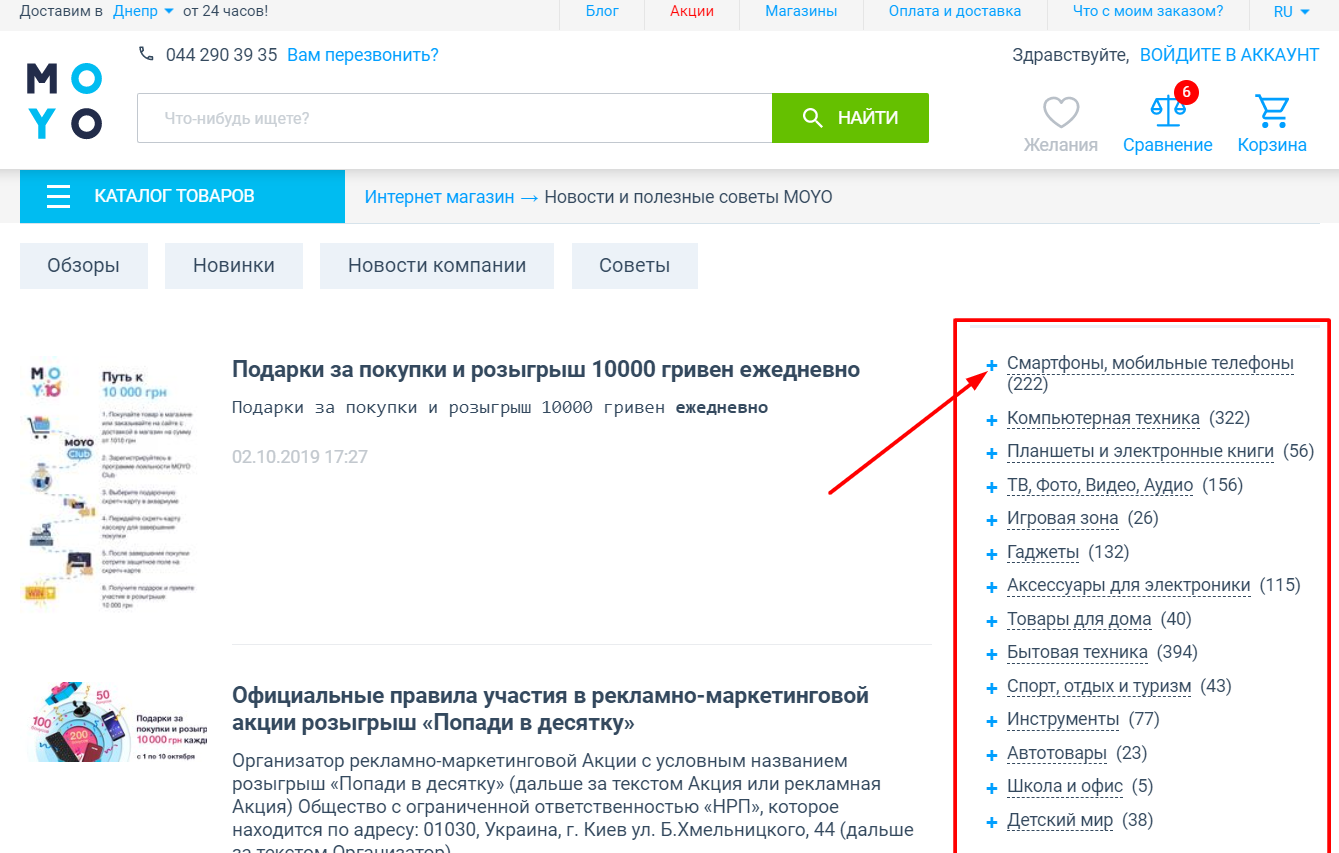Open the city dropdown Днепр

coord(143,11)
